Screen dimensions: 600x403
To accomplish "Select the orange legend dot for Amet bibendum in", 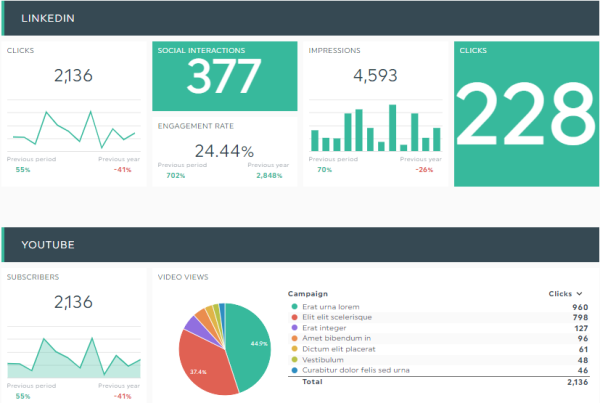I will tap(294, 338).
